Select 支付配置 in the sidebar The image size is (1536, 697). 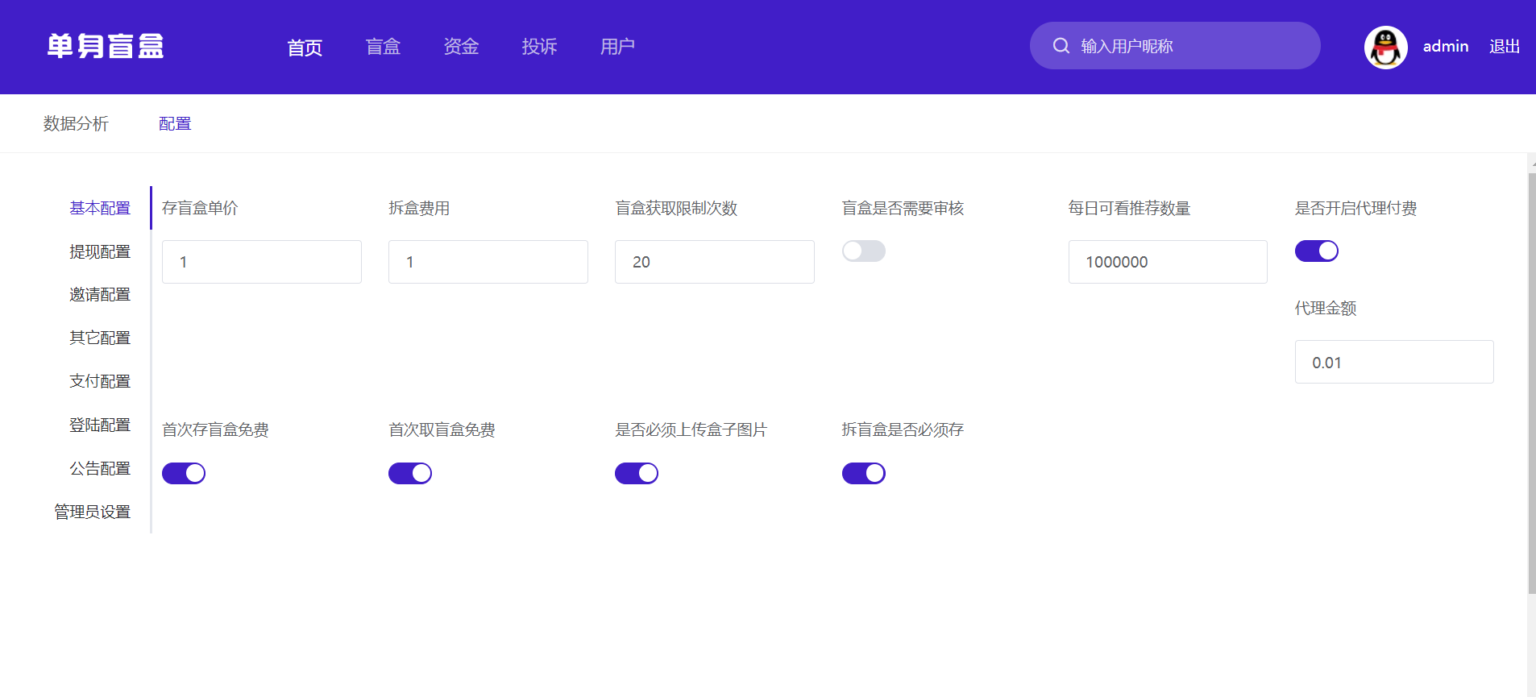click(x=100, y=381)
